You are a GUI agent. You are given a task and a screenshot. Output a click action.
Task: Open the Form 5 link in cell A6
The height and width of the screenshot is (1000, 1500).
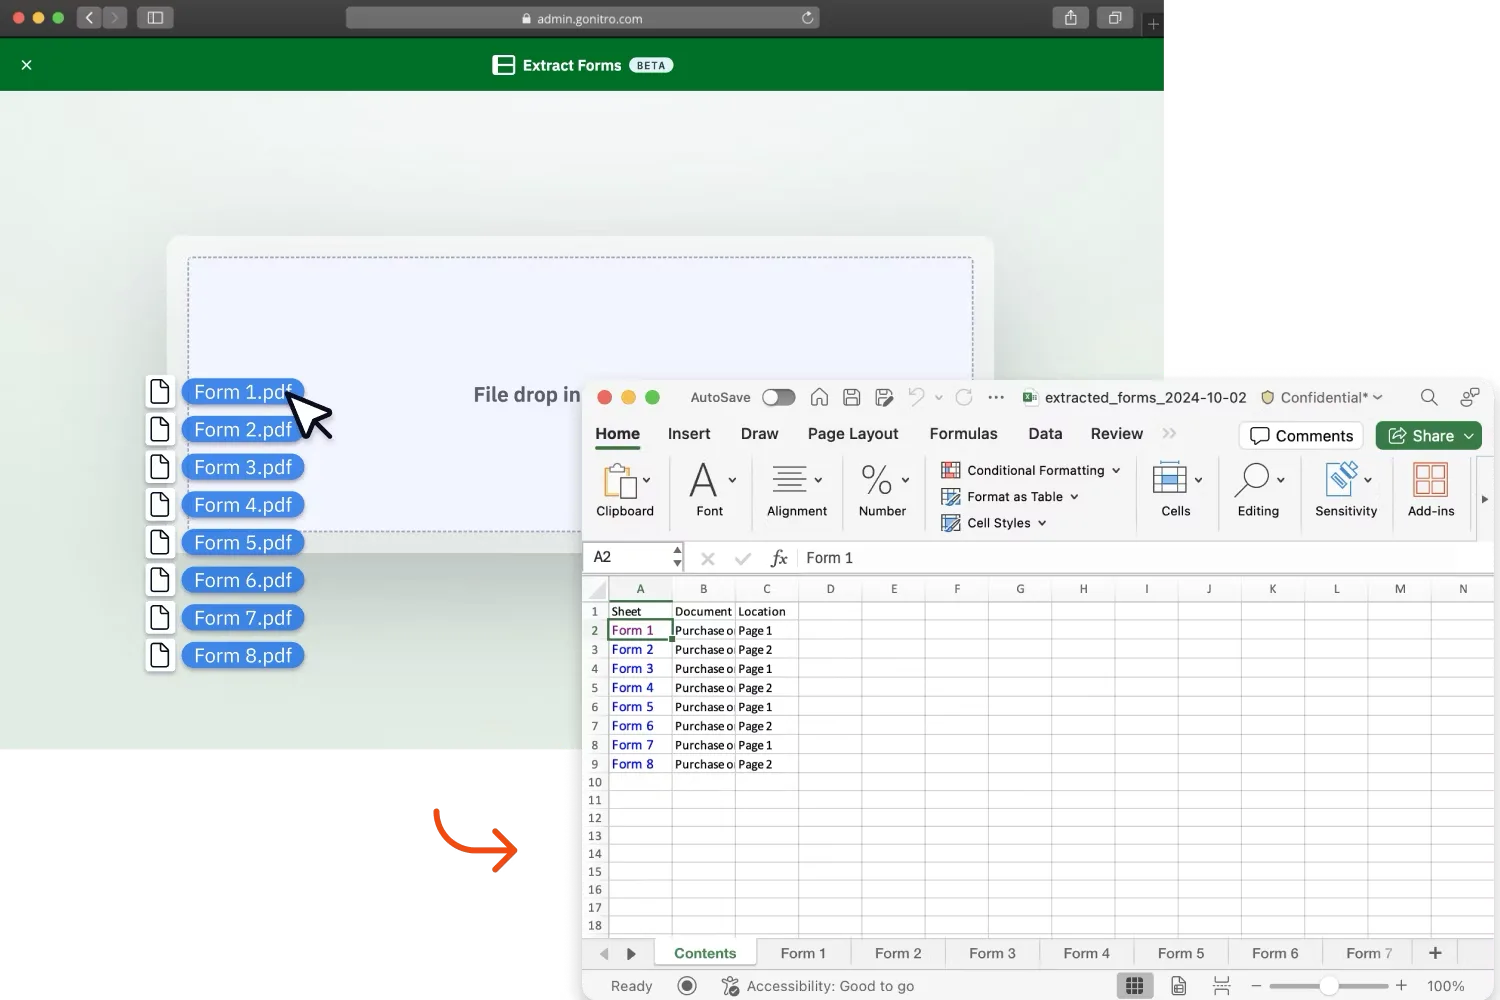click(632, 707)
